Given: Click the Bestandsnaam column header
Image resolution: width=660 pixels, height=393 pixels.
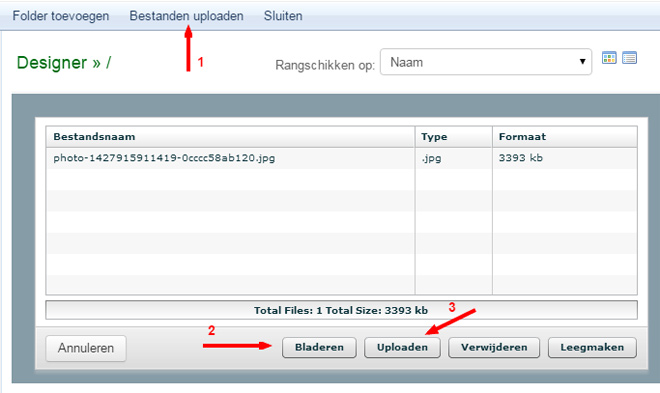Looking at the screenshot, I should pyautogui.click(x=230, y=137).
